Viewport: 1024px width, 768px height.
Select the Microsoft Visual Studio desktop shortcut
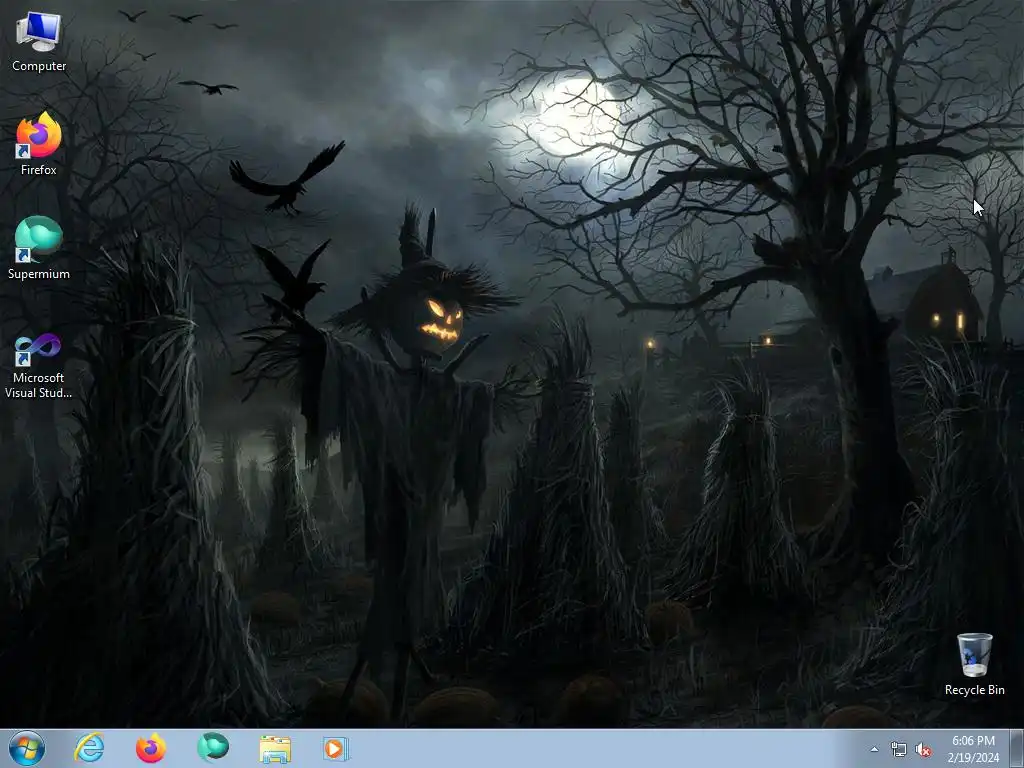[39, 366]
